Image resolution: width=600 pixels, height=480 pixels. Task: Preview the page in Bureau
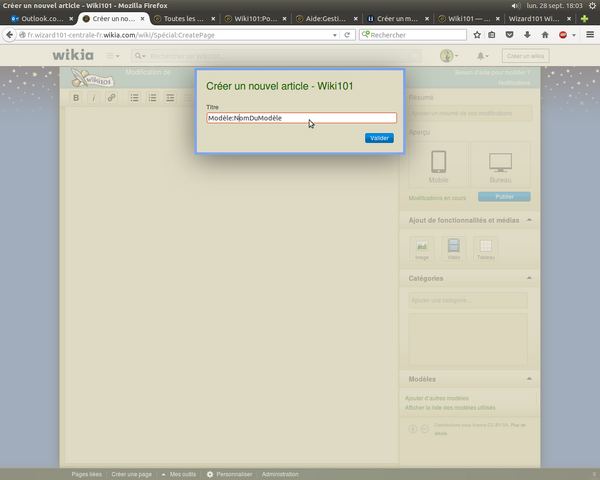[x=500, y=165]
